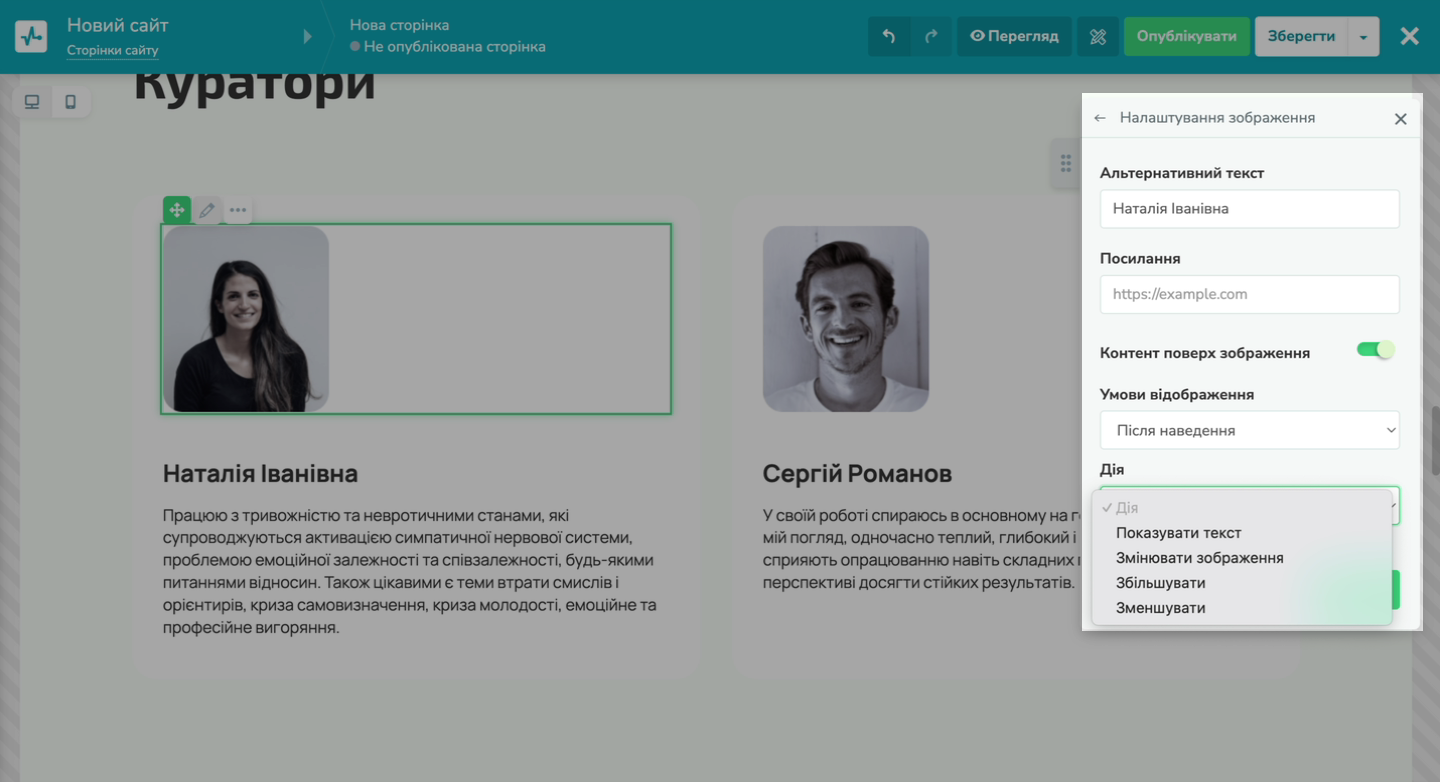
Task: Toggle Контент поверх зображення switch
Action: pos(1375,350)
